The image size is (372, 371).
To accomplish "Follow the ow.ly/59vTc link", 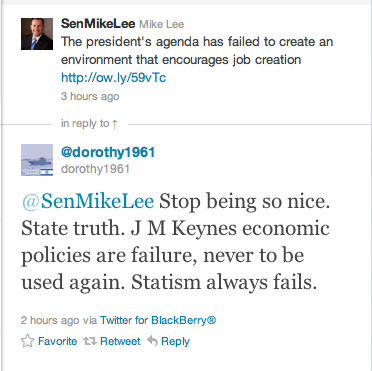I will pos(113,78).
